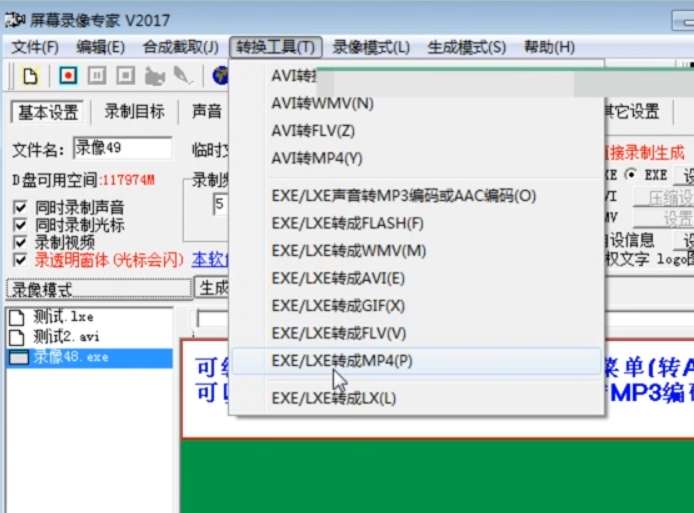Screen dimensions: 694x513
Task: Click the pen toolbar icon
Action: pos(182,76)
